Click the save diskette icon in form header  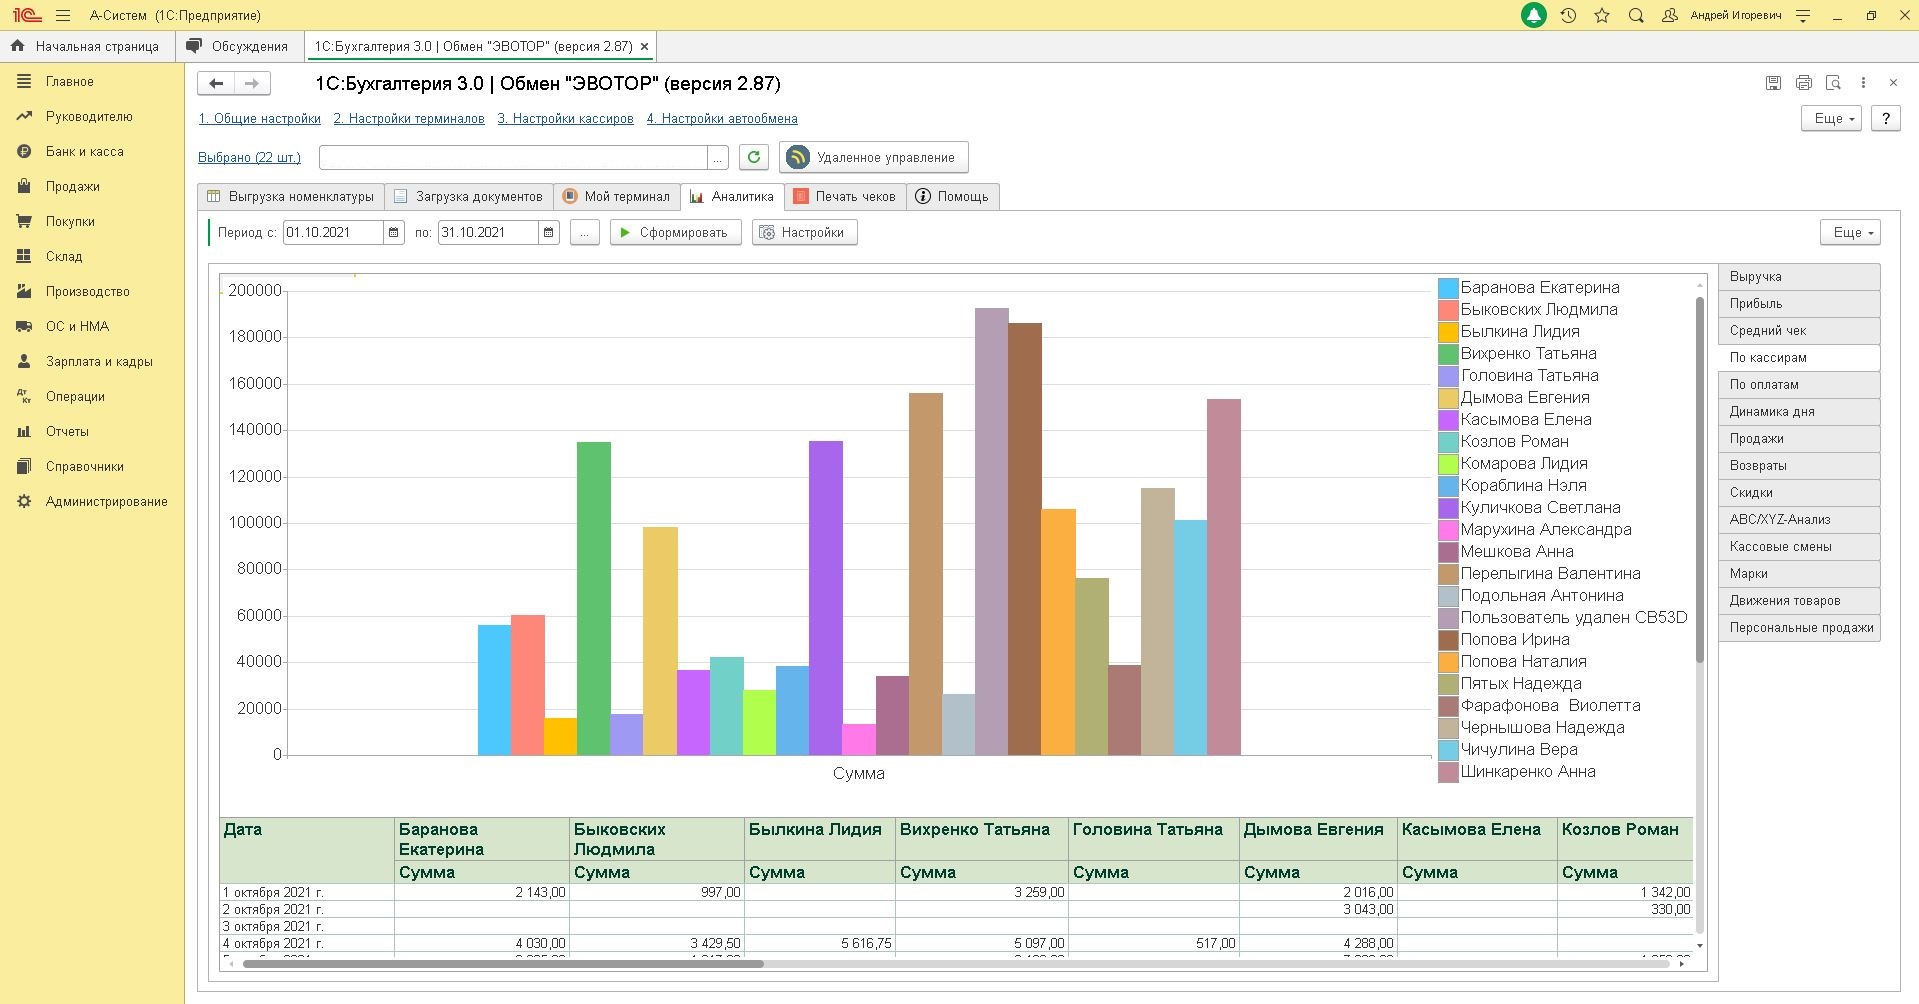click(1773, 83)
